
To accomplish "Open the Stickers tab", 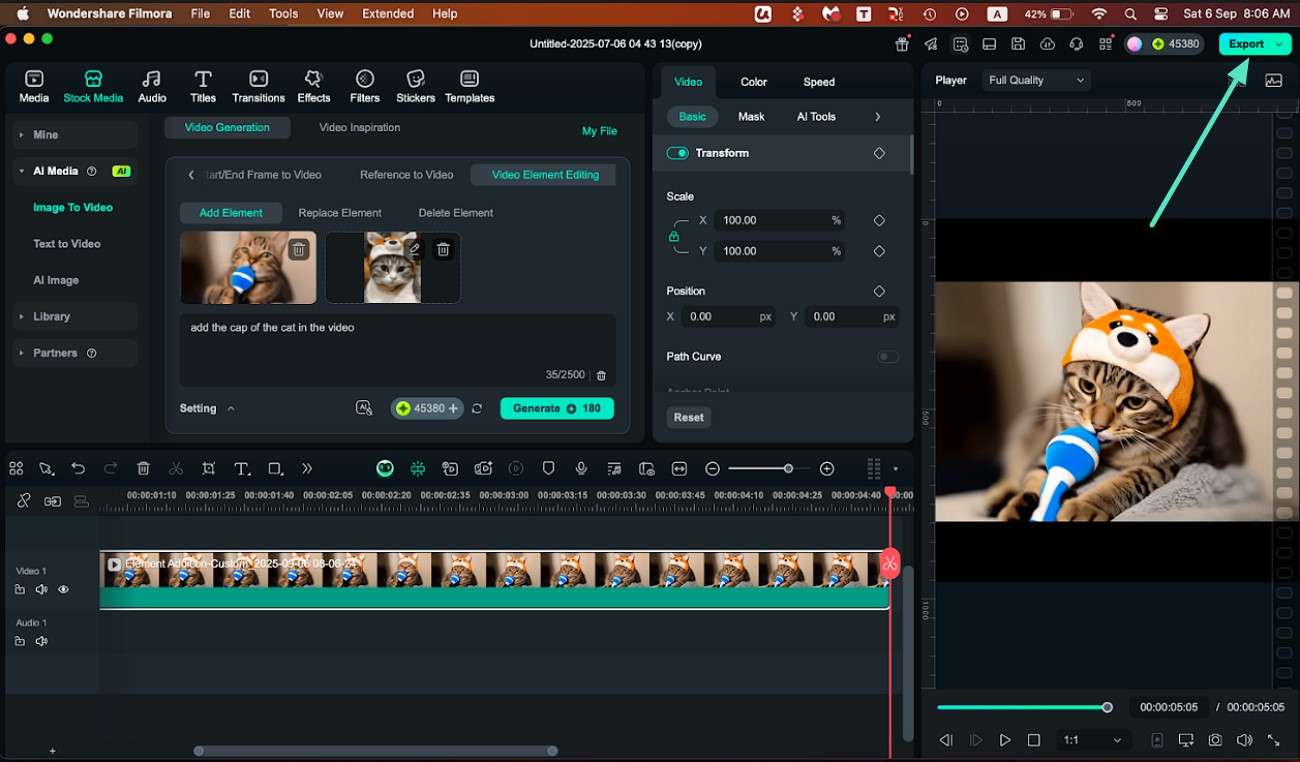I will click(415, 86).
